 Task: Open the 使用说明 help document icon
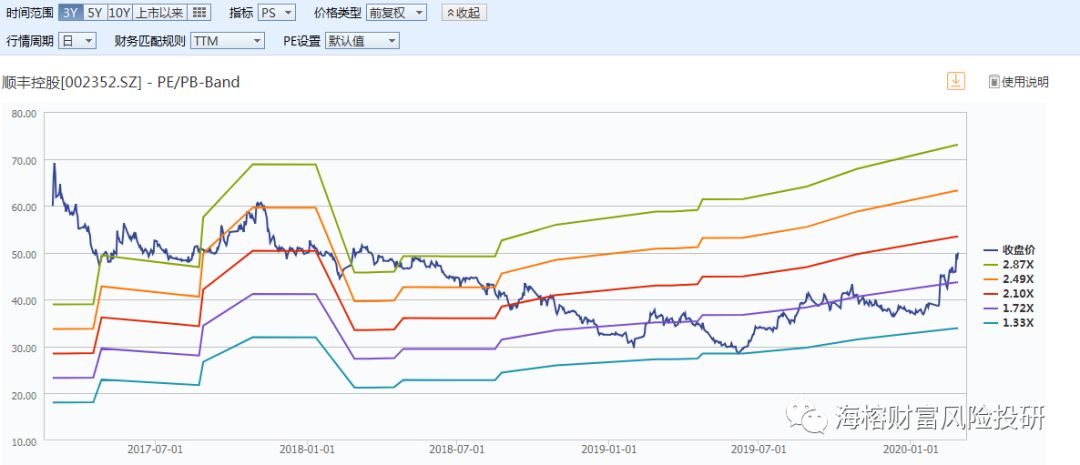tap(994, 82)
